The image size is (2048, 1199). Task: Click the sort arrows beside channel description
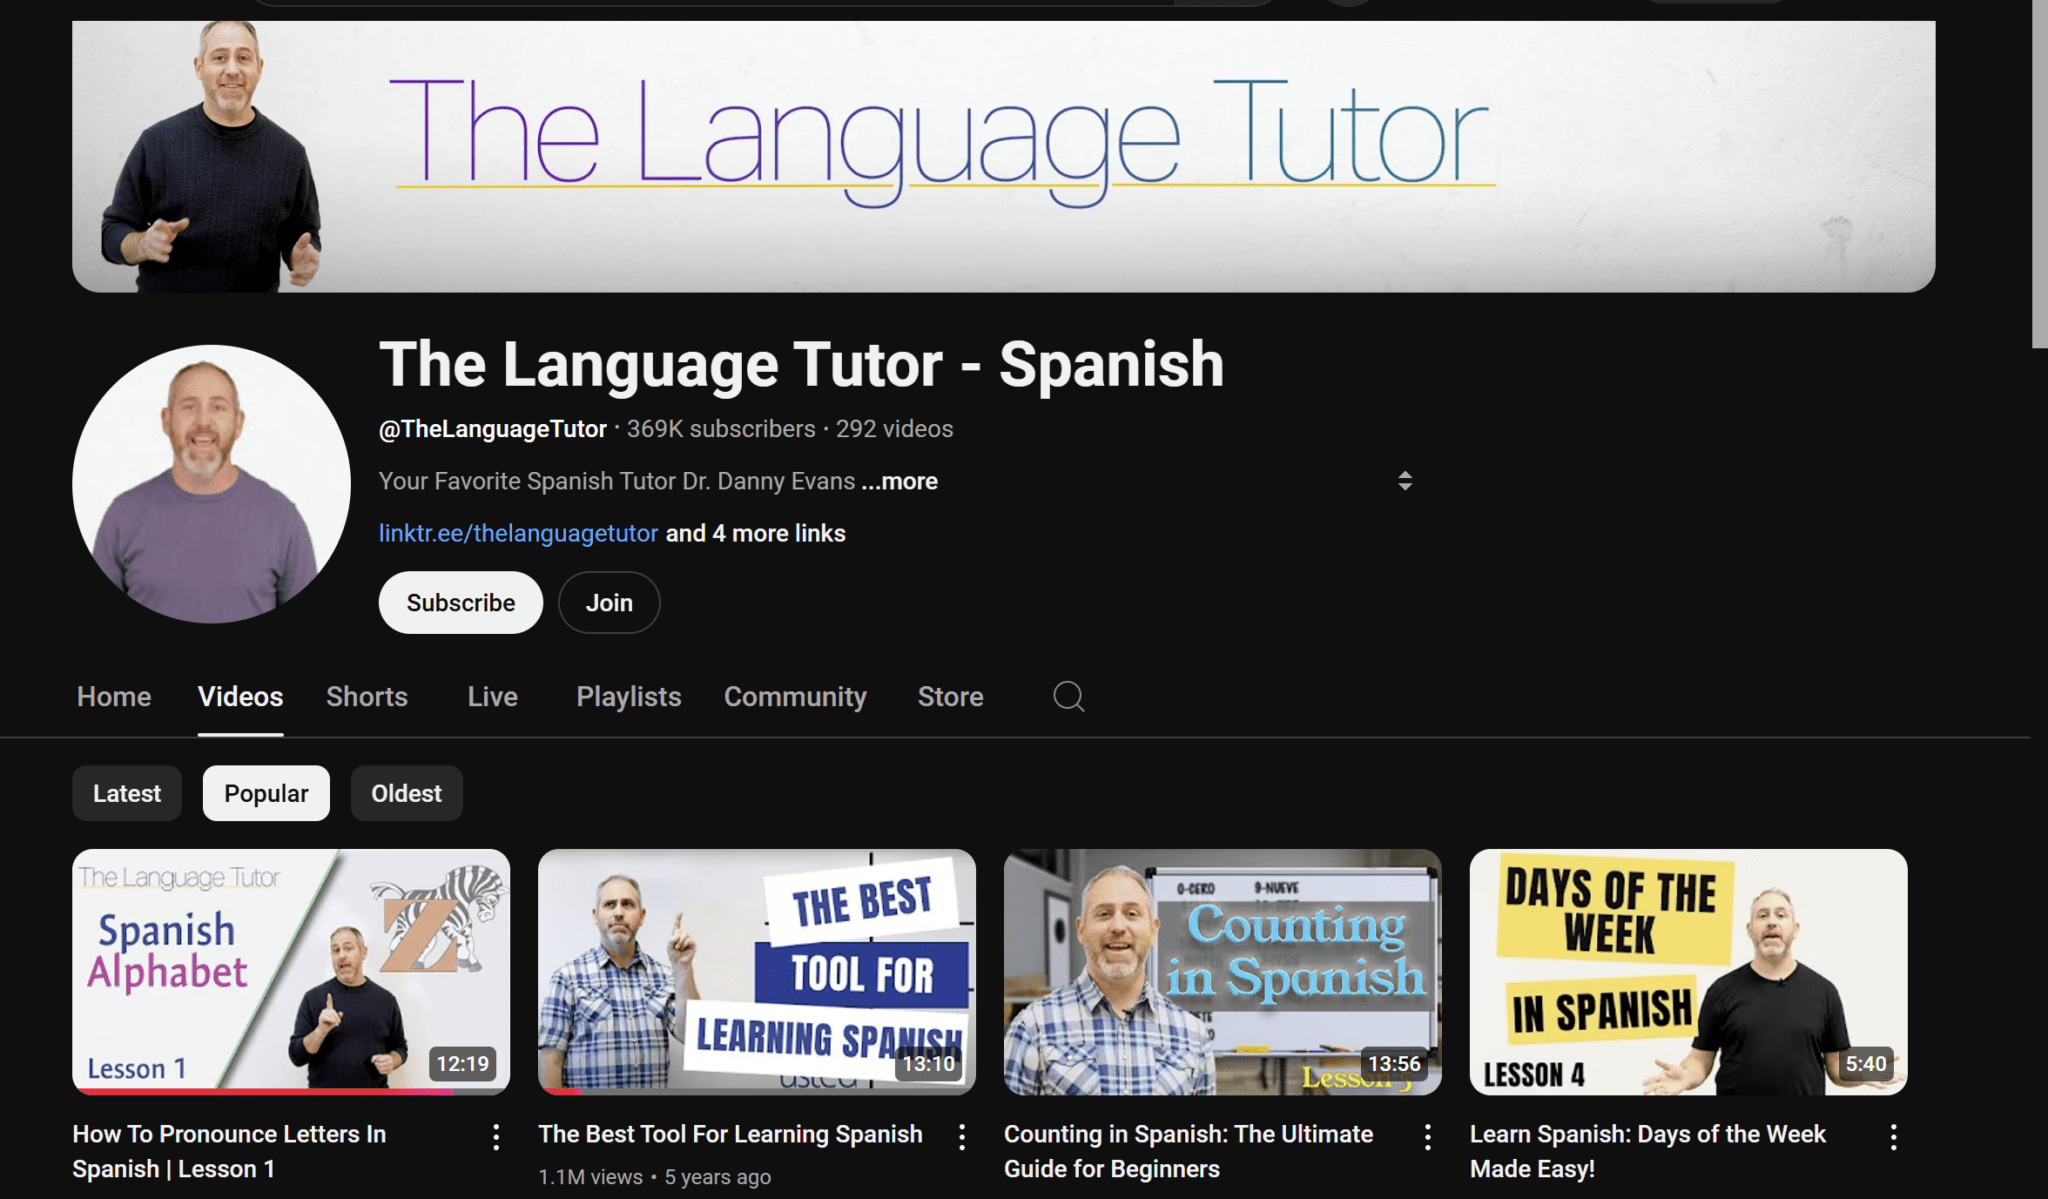pyautogui.click(x=1405, y=481)
